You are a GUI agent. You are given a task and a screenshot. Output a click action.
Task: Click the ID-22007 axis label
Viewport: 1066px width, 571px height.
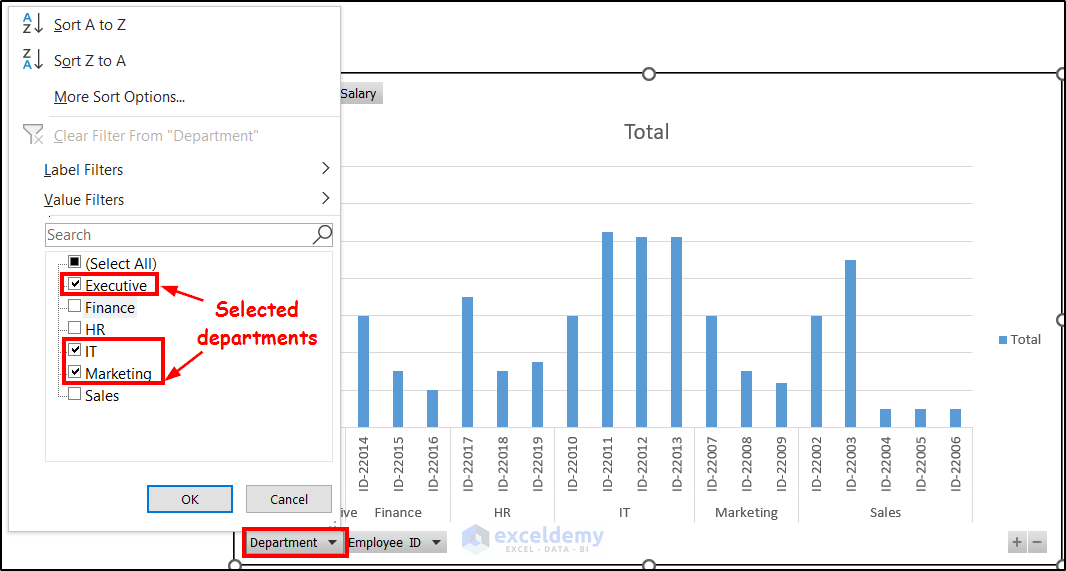click(712, 464)
